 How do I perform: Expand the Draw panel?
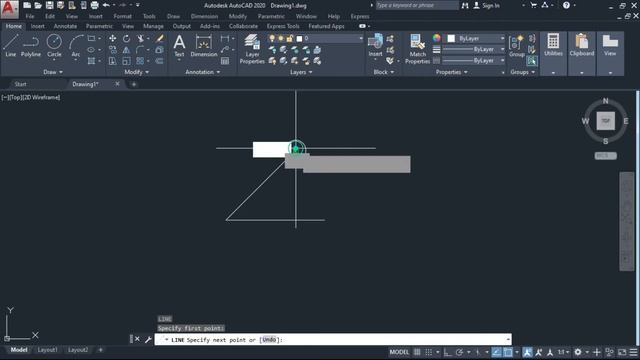53,72
